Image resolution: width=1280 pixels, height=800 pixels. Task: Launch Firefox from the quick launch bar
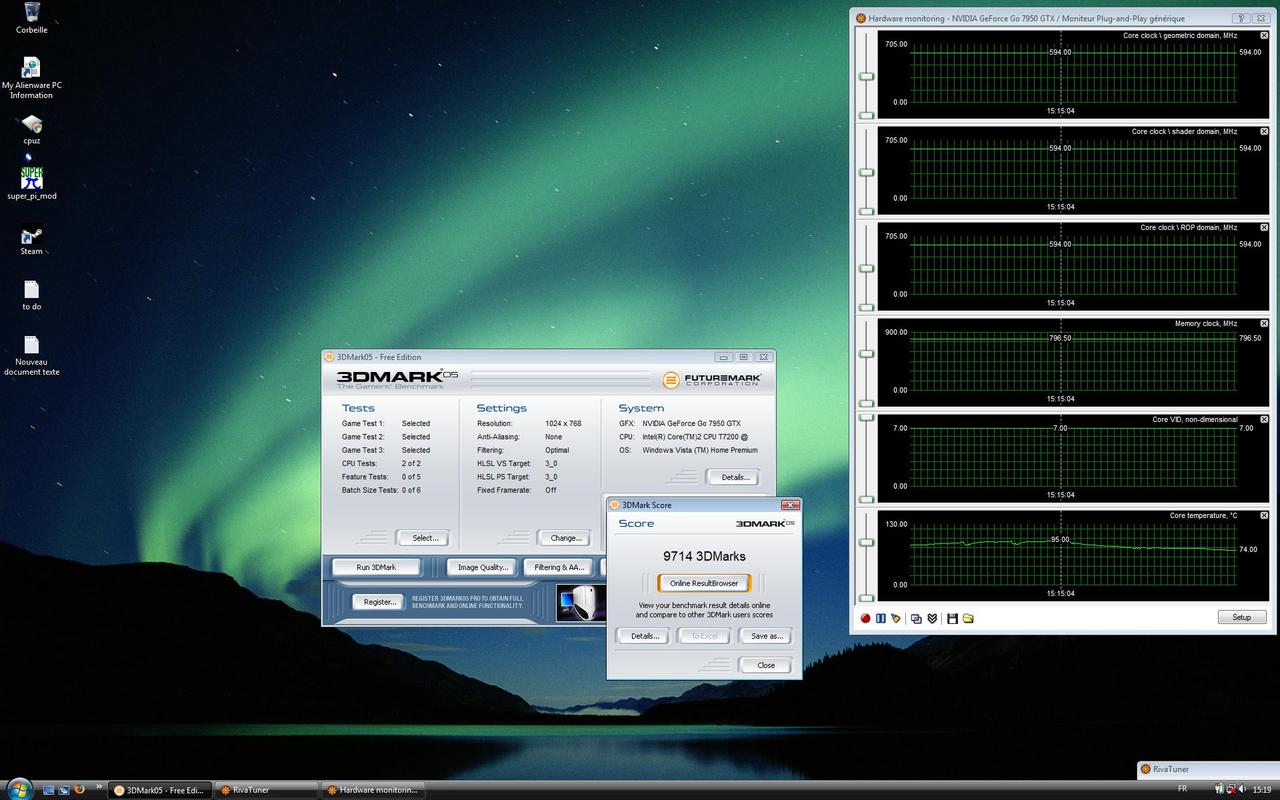79,790
